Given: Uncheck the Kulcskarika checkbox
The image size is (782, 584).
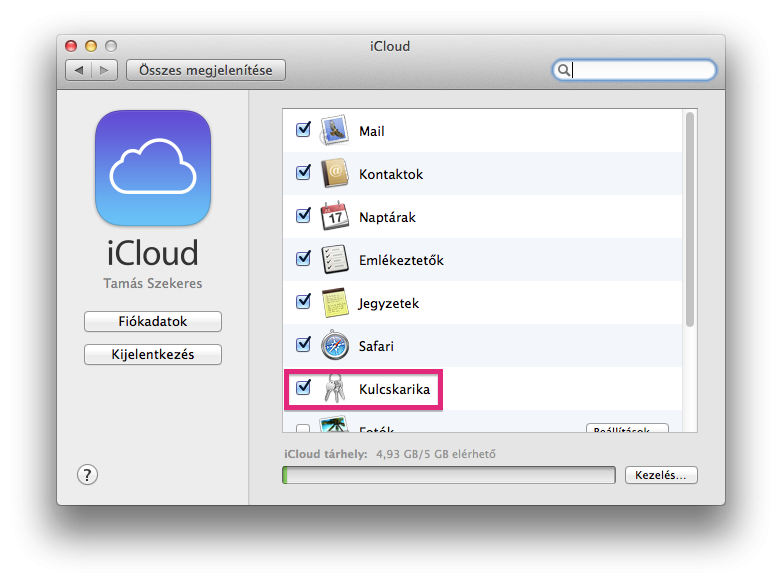Looking at the screenshot, I should click(303, 387).
